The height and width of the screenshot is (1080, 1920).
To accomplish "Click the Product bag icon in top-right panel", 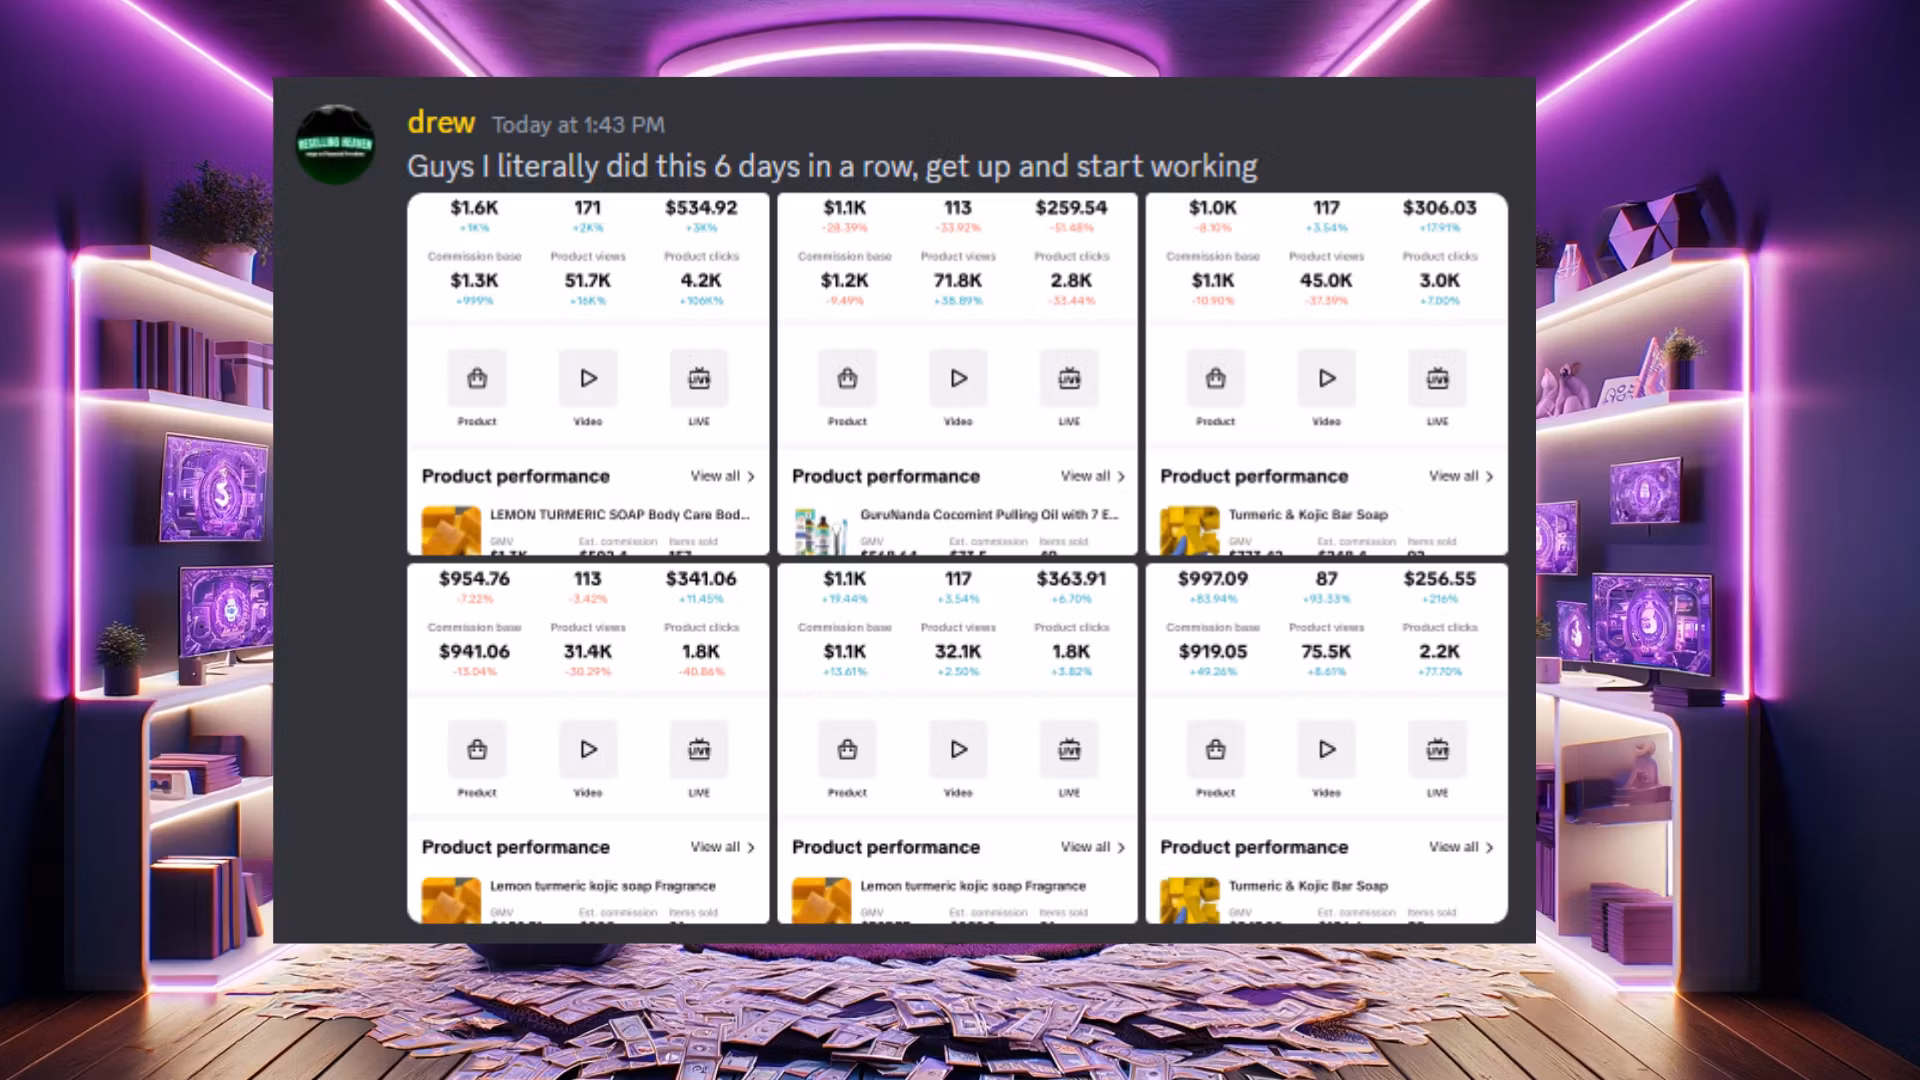I will [x=1215, y=379].
